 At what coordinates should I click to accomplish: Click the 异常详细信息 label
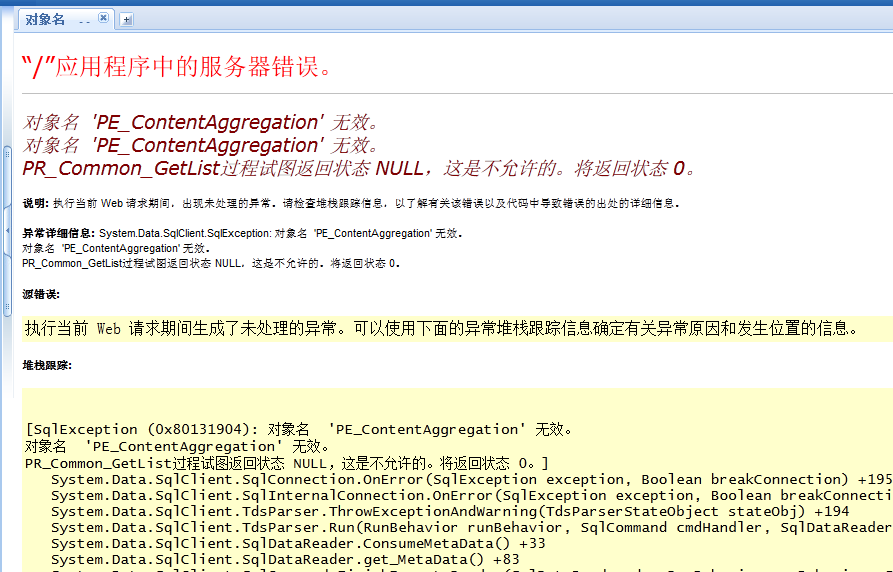tap(59, 233)
